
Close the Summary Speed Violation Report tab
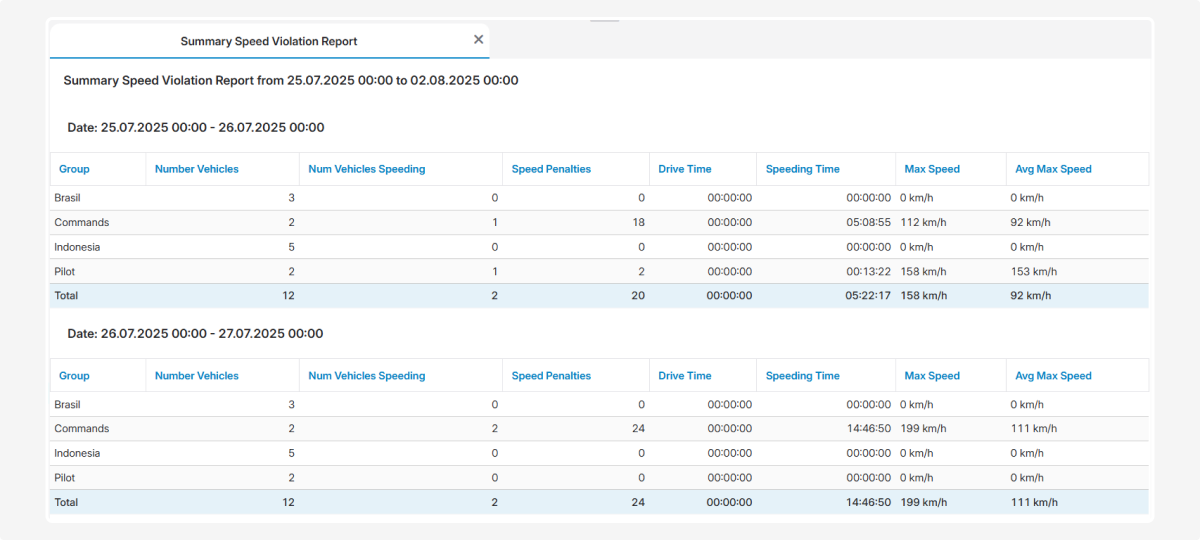(x=478, y=40)
